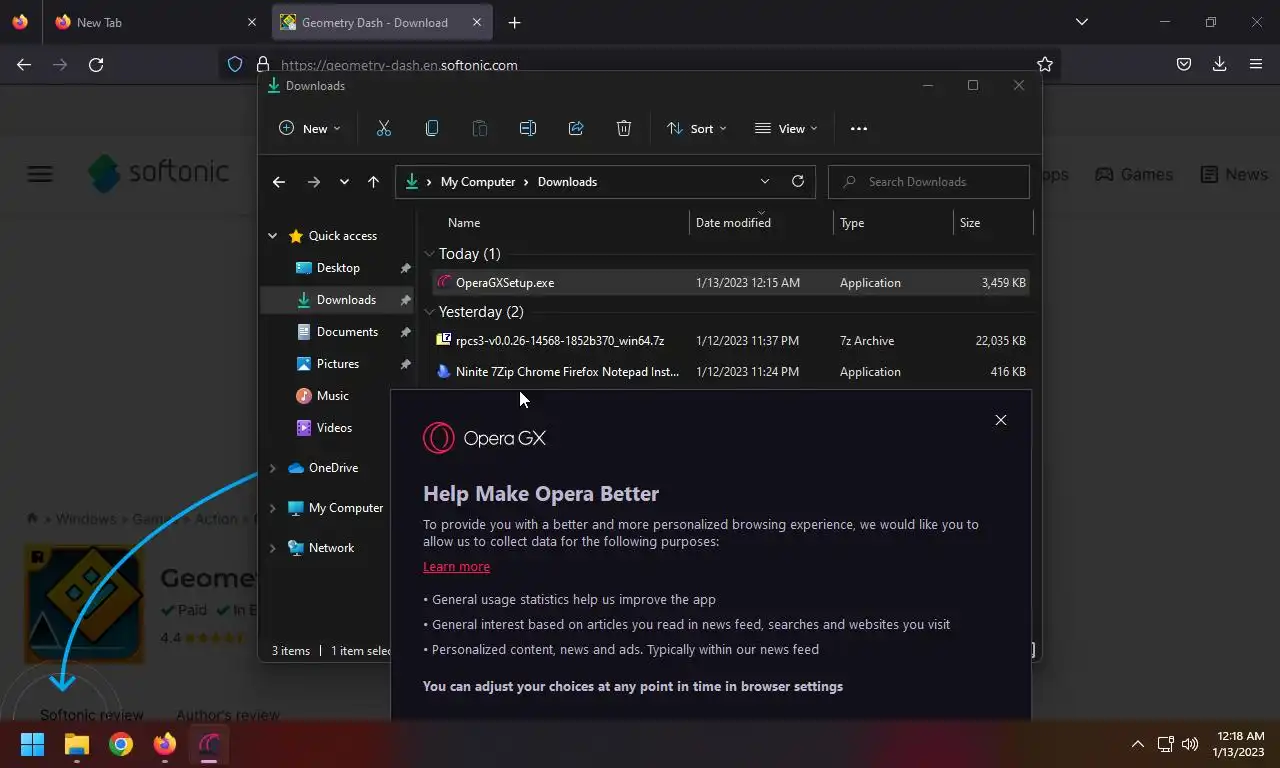This screenshot has height=768, width=1280.
Task: Open the New item dropdown
Action: point(309,128)
